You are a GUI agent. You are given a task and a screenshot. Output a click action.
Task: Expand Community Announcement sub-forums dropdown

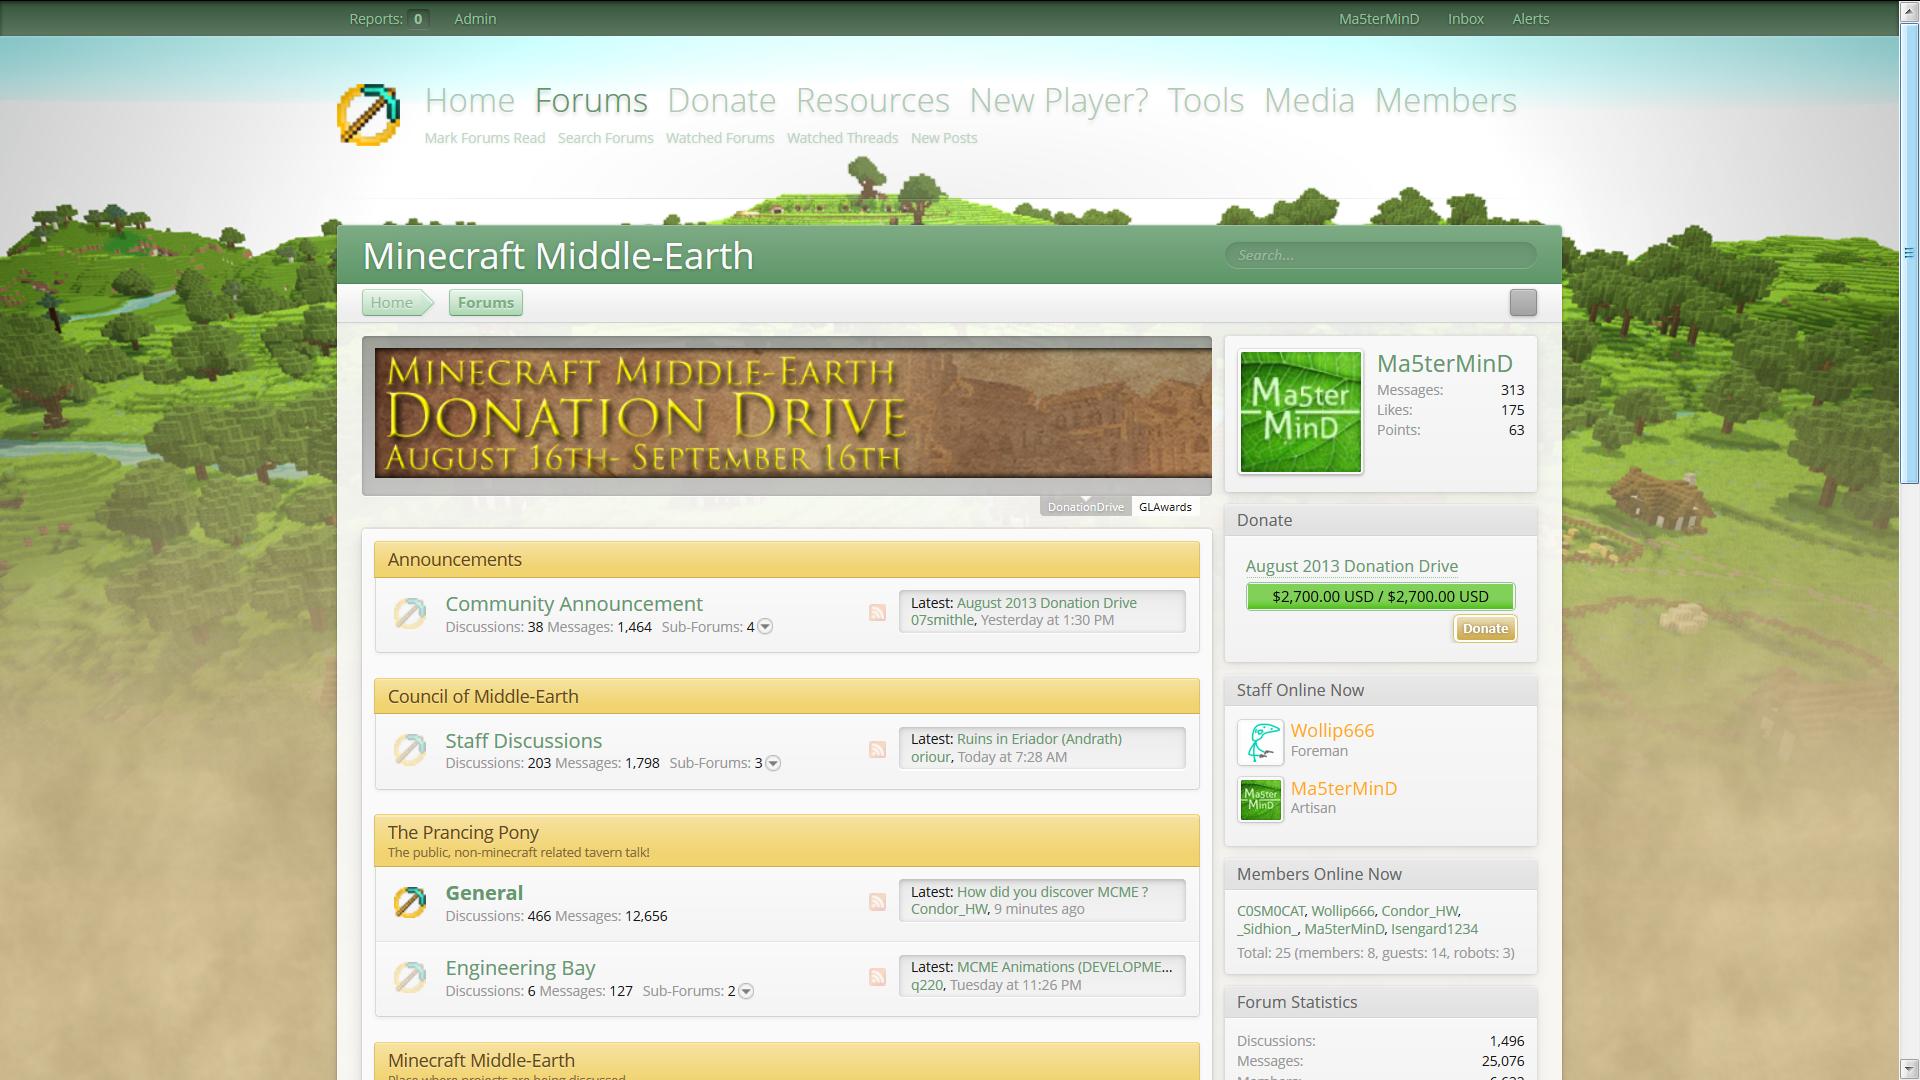(765, 627)
